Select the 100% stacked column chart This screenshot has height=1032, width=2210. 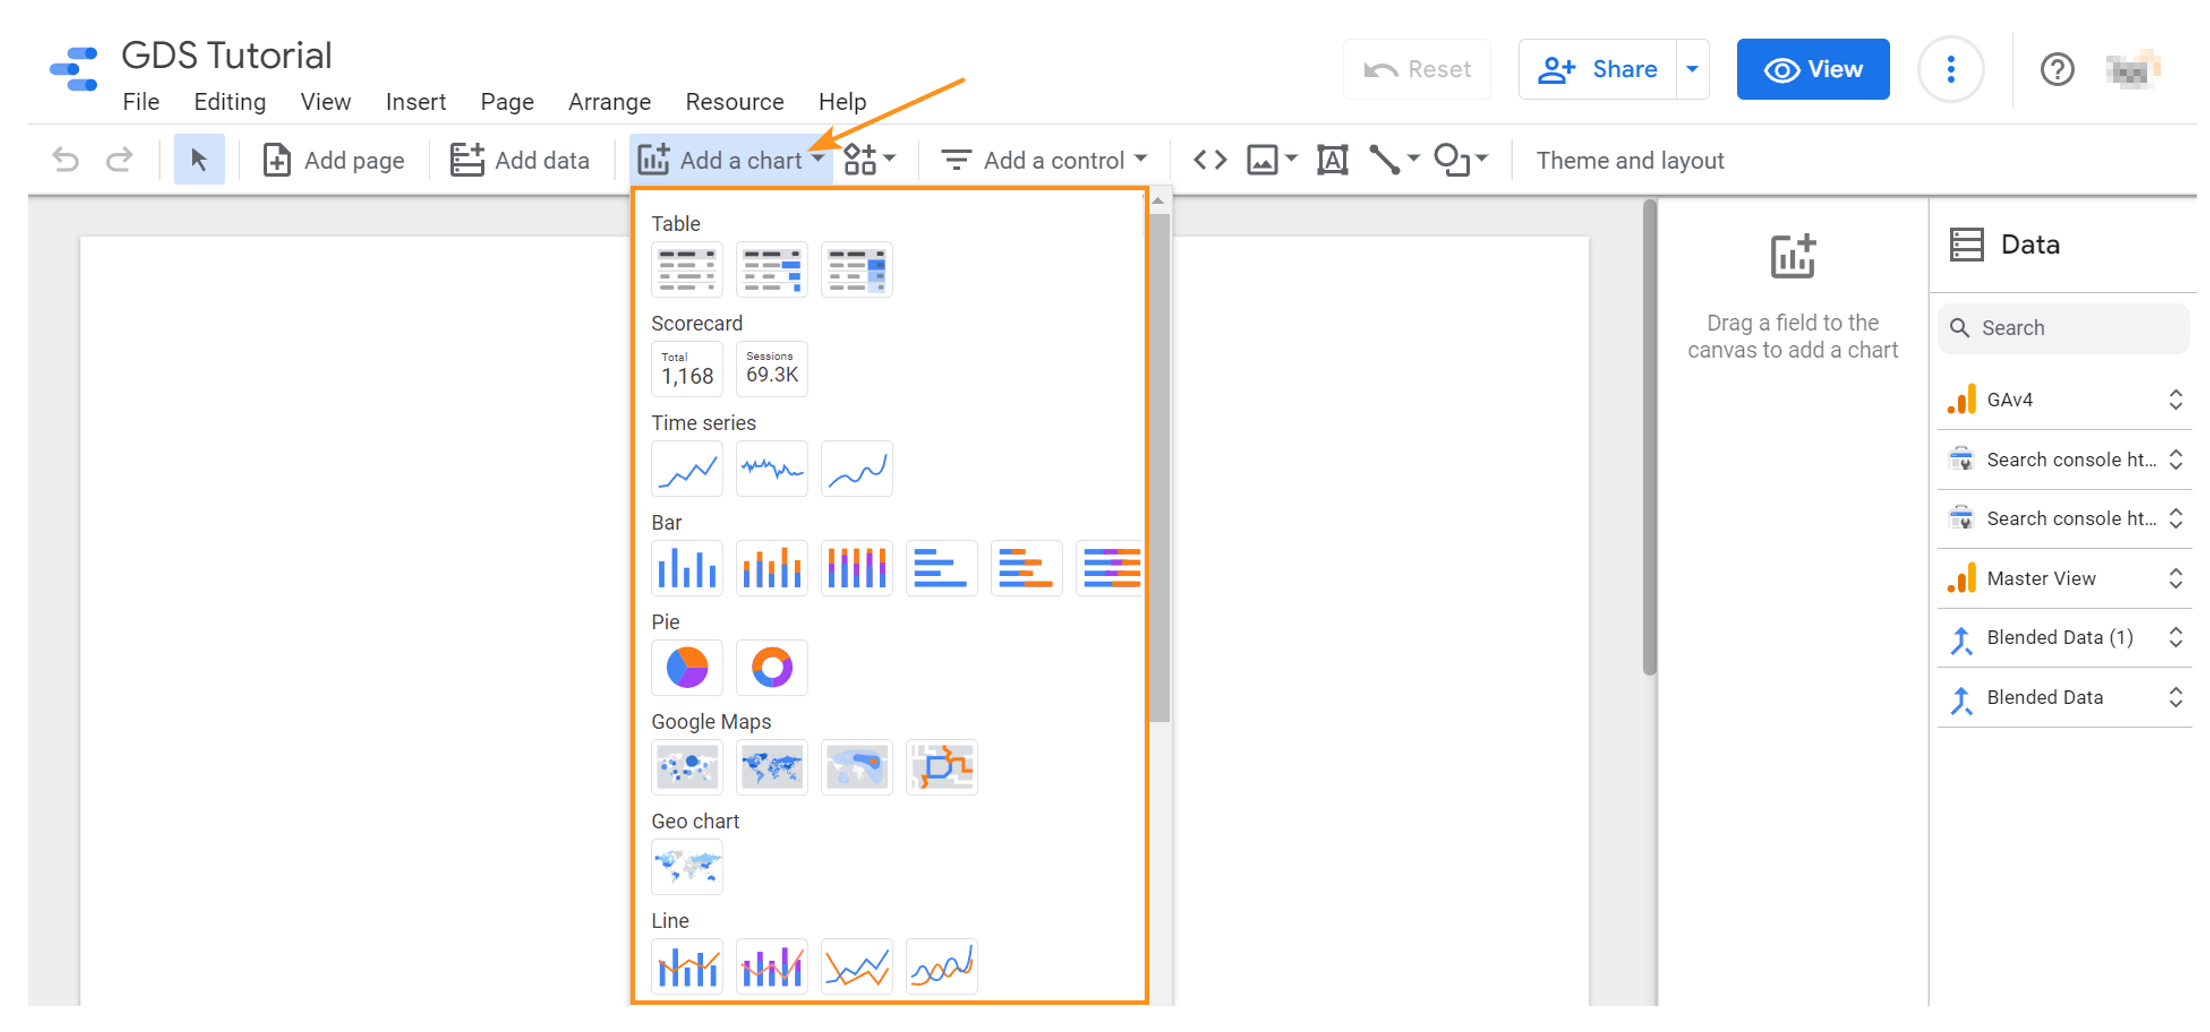[857, 568]
